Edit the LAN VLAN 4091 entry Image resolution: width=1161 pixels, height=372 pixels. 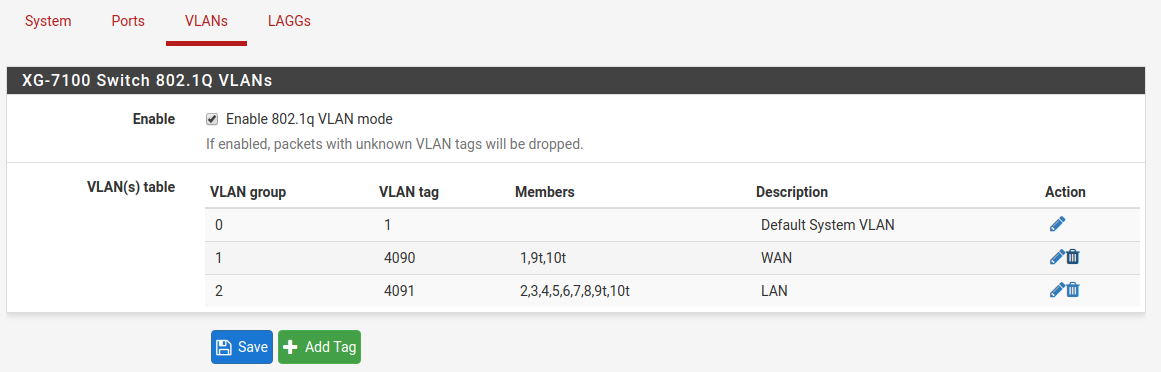point(1057,290)
